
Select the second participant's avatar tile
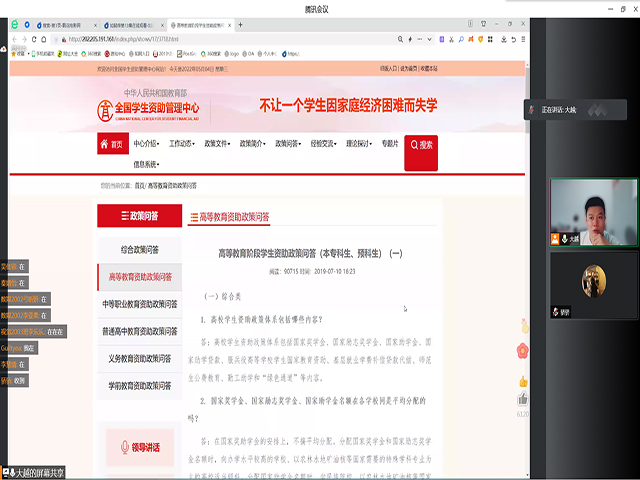click(x=593, y=285)
